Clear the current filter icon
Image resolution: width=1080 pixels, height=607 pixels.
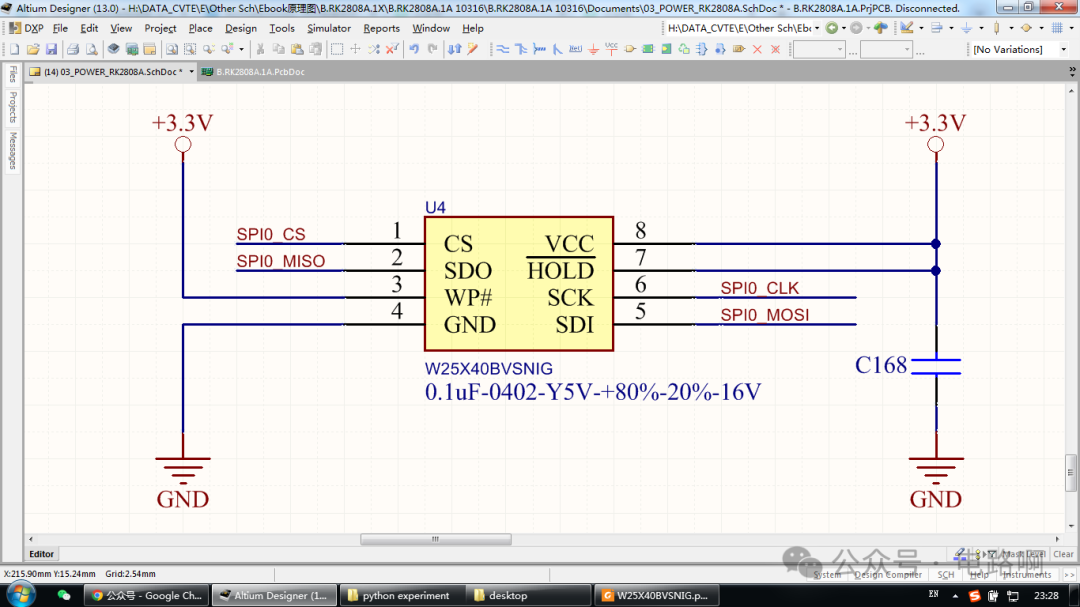(392, 50)
